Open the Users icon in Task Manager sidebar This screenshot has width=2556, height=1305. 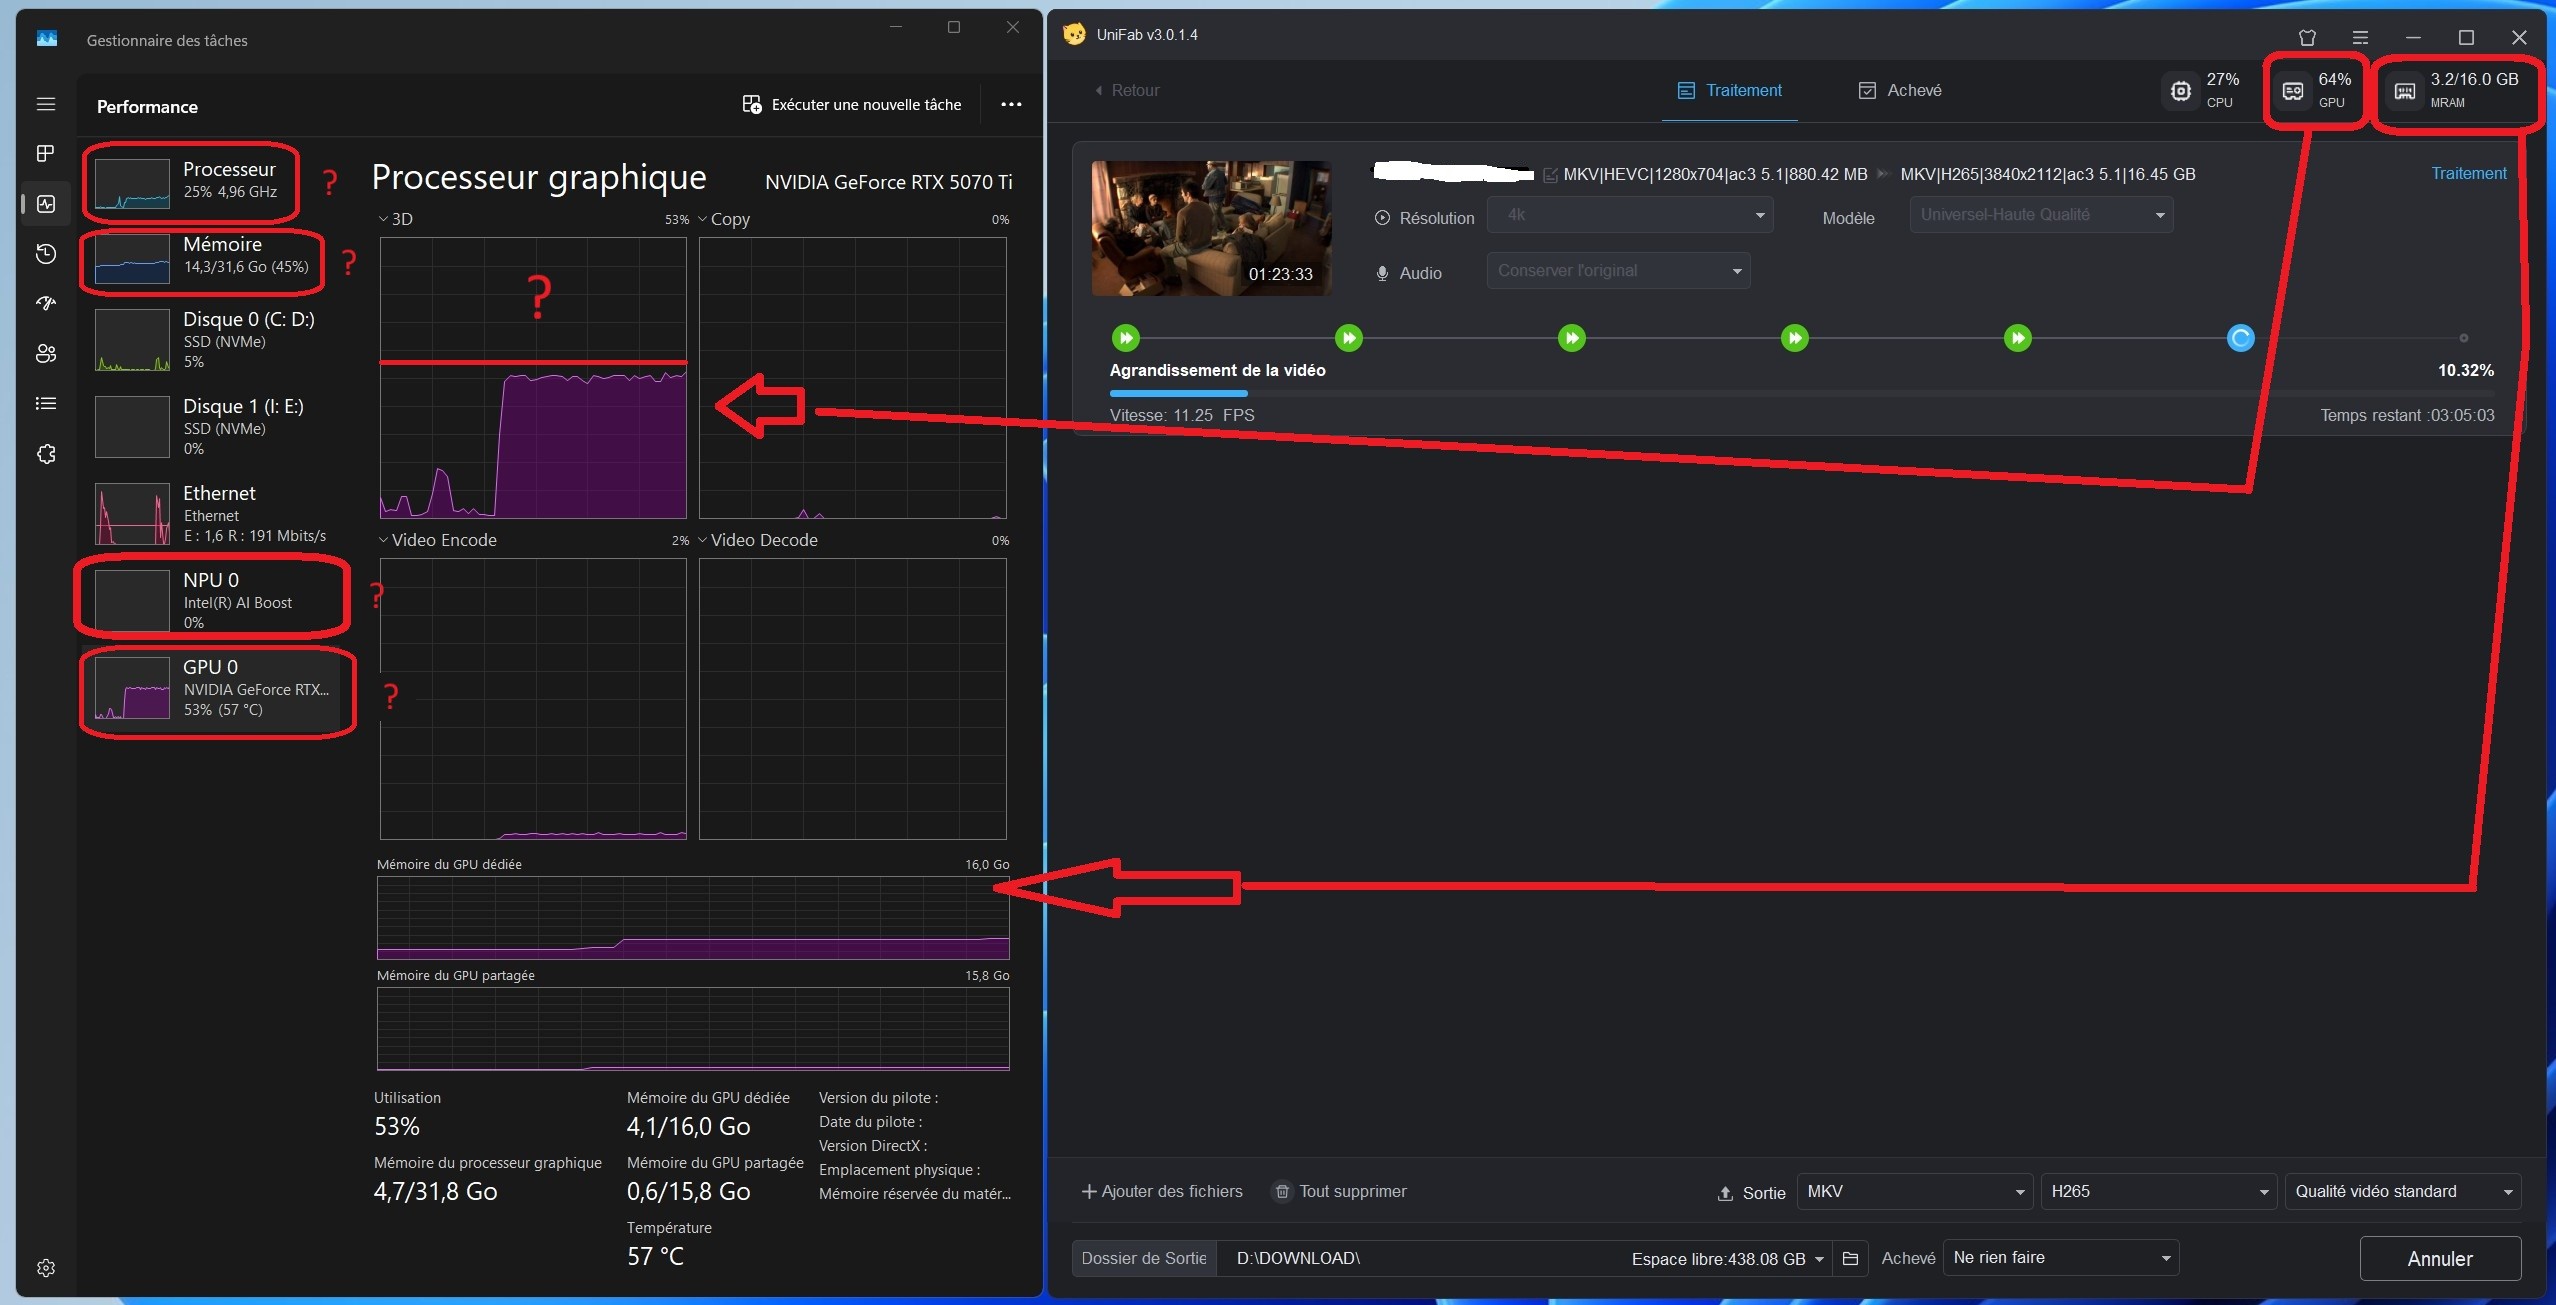(46, 353)
